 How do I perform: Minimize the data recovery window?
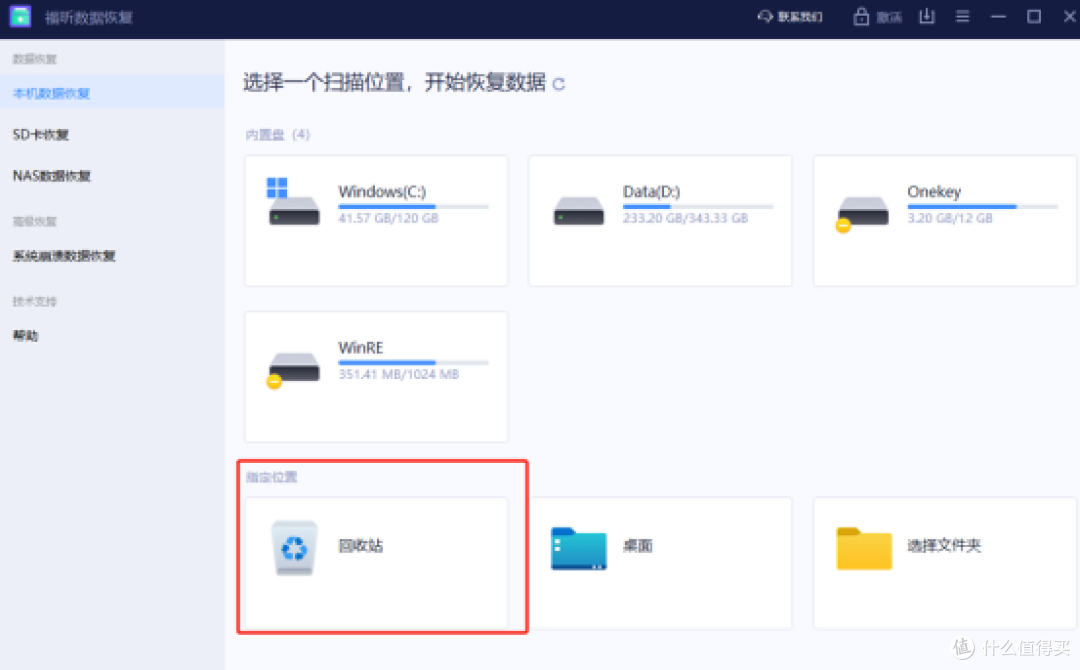(998, 17)
